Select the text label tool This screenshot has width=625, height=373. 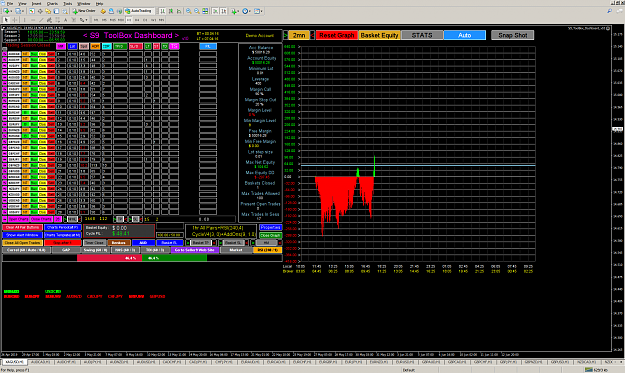point(73,20)
